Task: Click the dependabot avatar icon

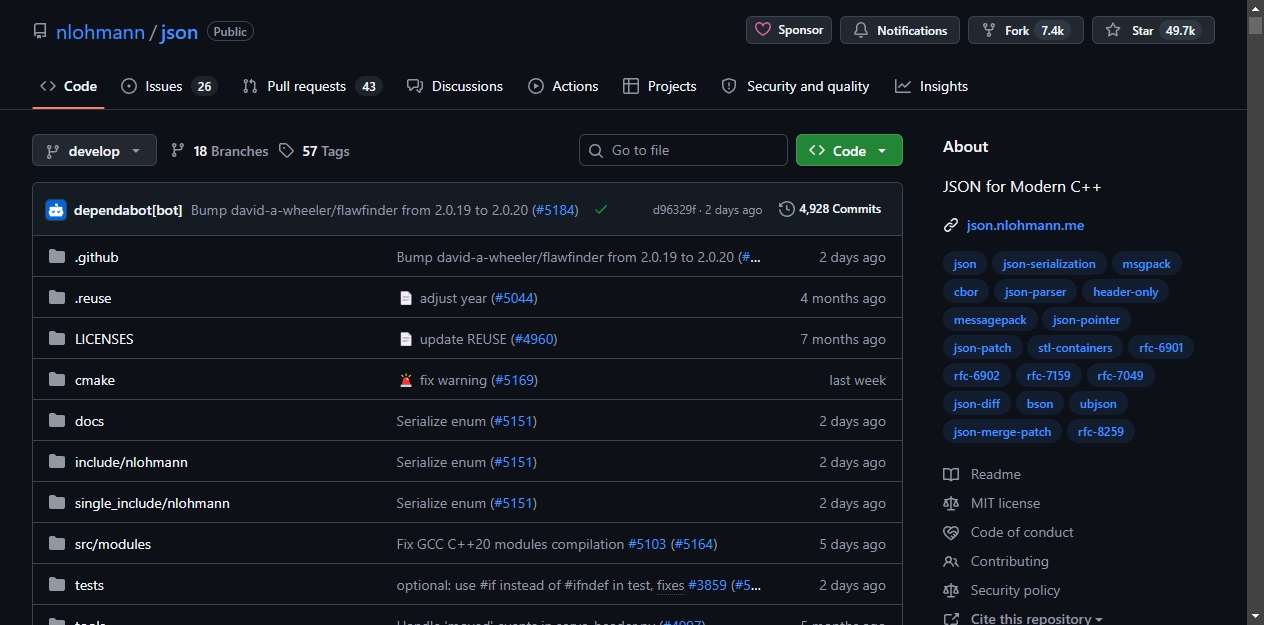Action: (56, 210)
